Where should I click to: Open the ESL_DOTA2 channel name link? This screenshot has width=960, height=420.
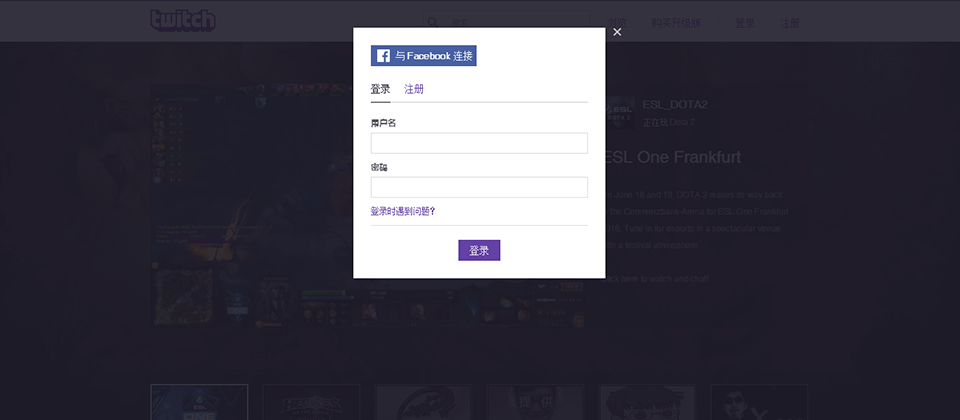click(675, 105)
